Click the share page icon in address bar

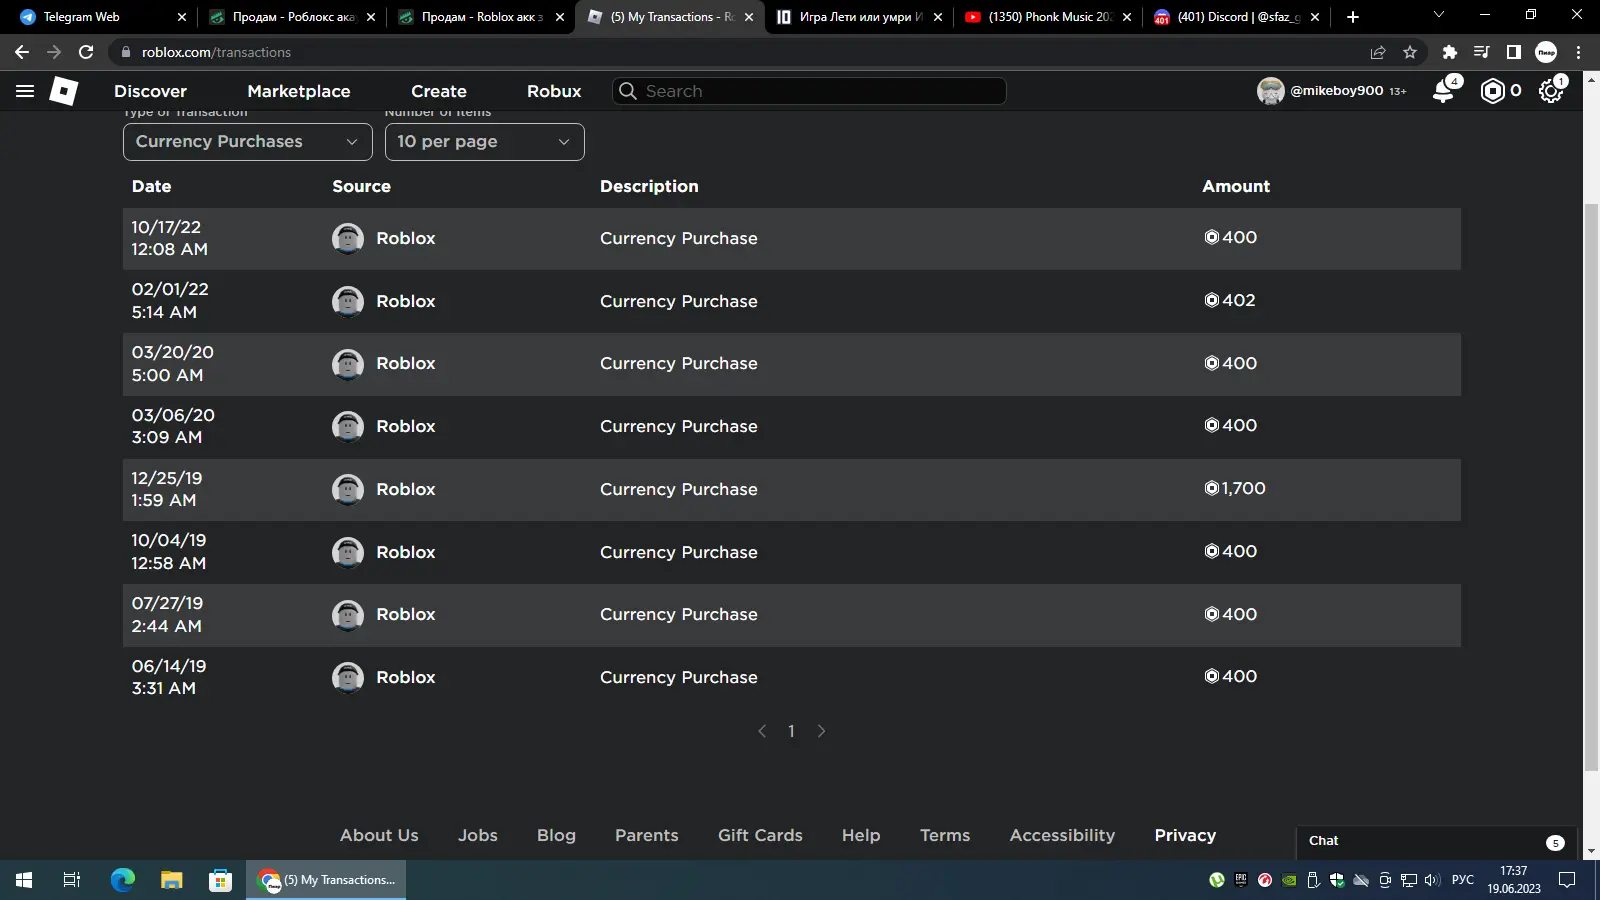coord(1378,52)
